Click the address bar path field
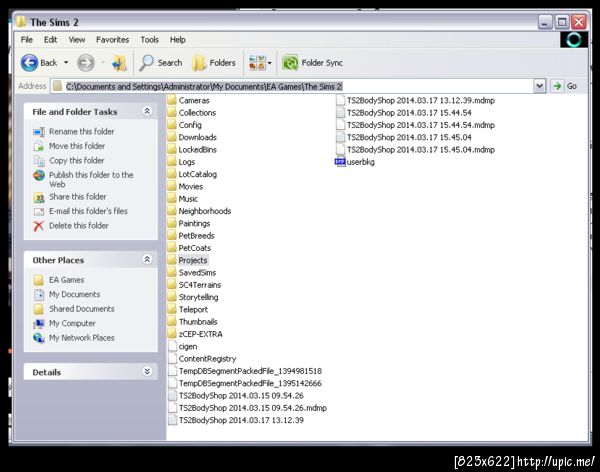 (293, 87)
